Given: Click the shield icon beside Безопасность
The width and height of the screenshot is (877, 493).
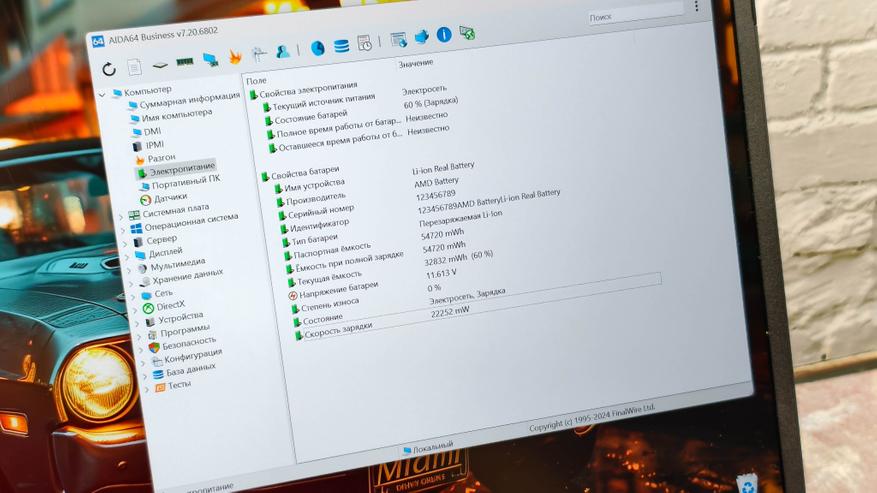Looking at the screenshot, I should [154, 348].
